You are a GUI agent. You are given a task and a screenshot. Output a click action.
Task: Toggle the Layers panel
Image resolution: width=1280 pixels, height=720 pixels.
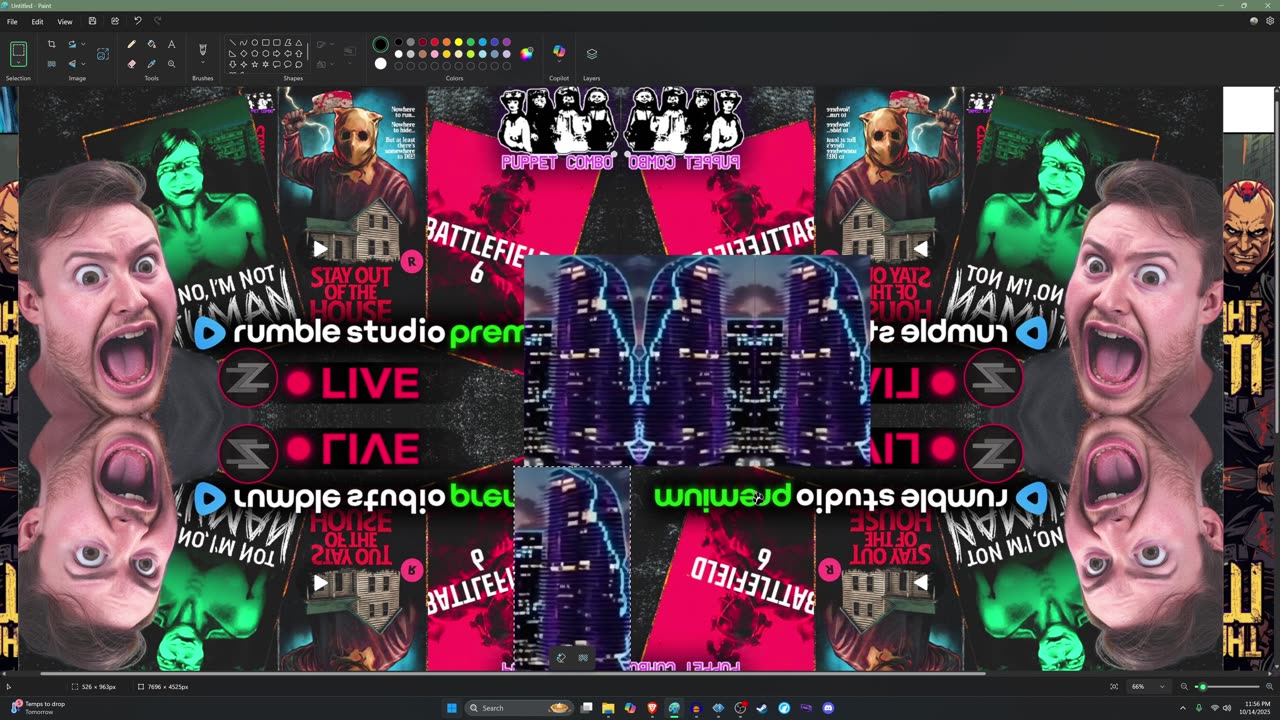tap(591, 53)
